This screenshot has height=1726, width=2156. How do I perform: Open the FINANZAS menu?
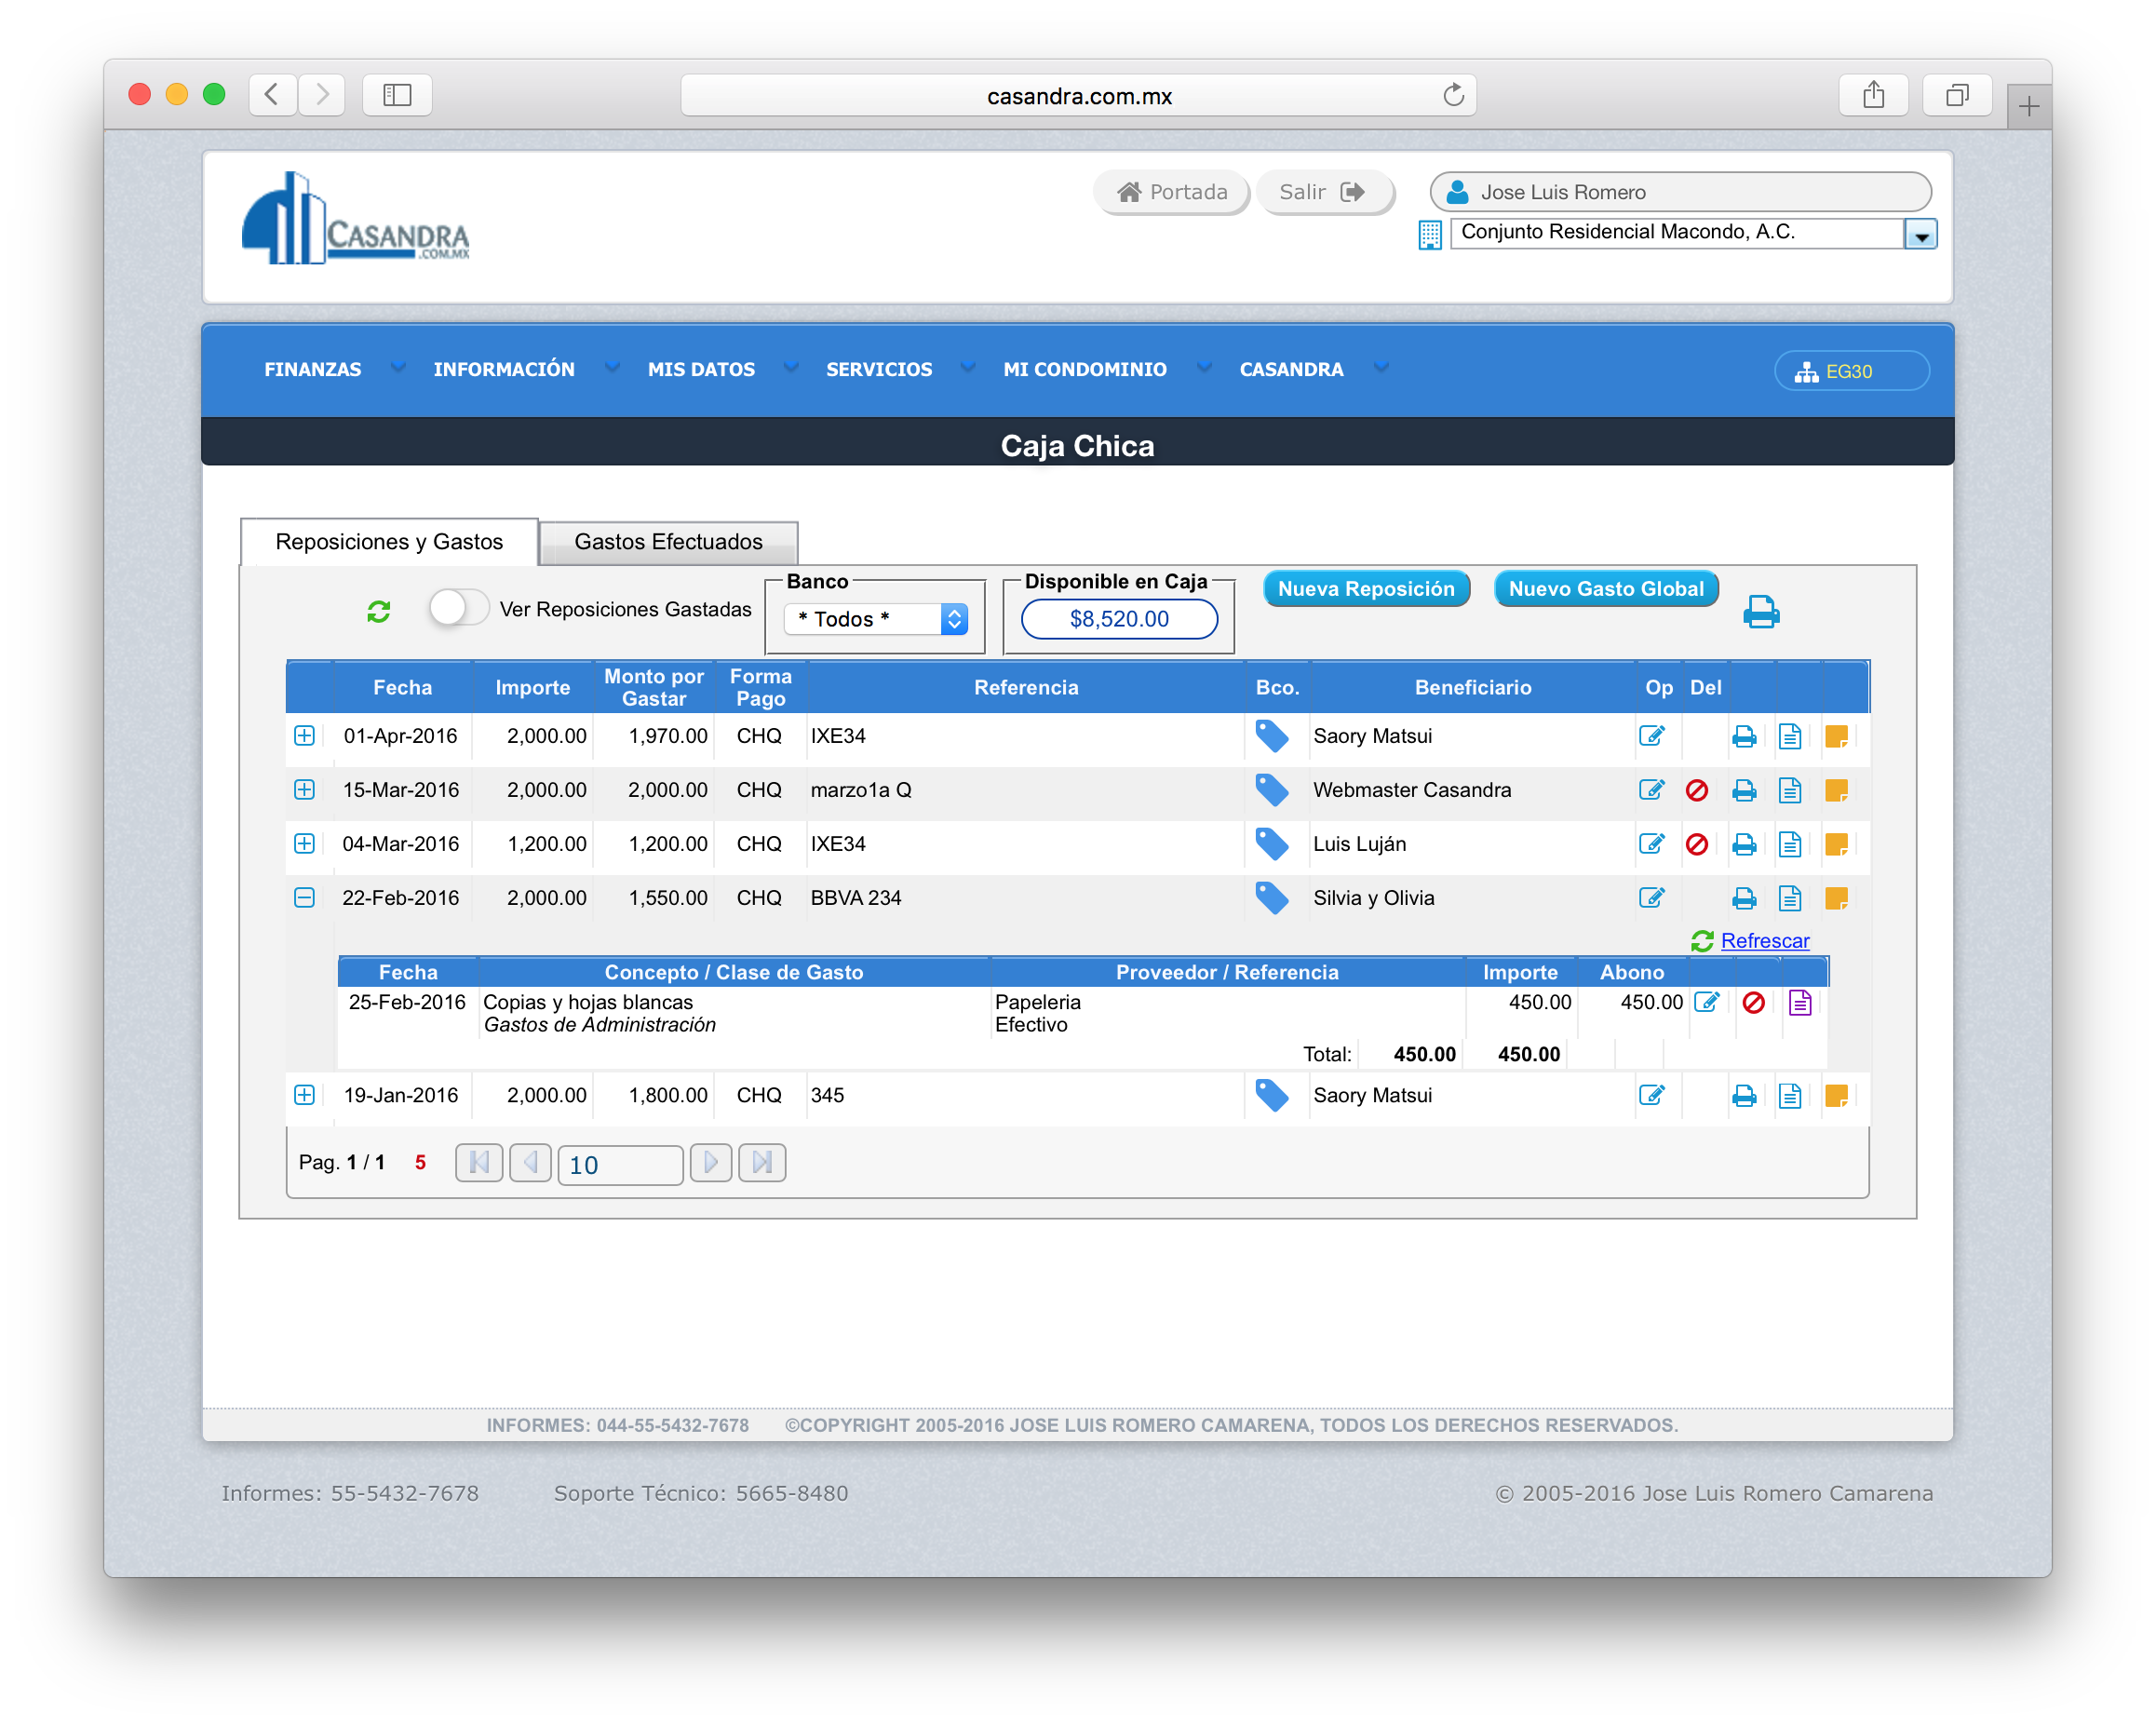tap(313, 369)
